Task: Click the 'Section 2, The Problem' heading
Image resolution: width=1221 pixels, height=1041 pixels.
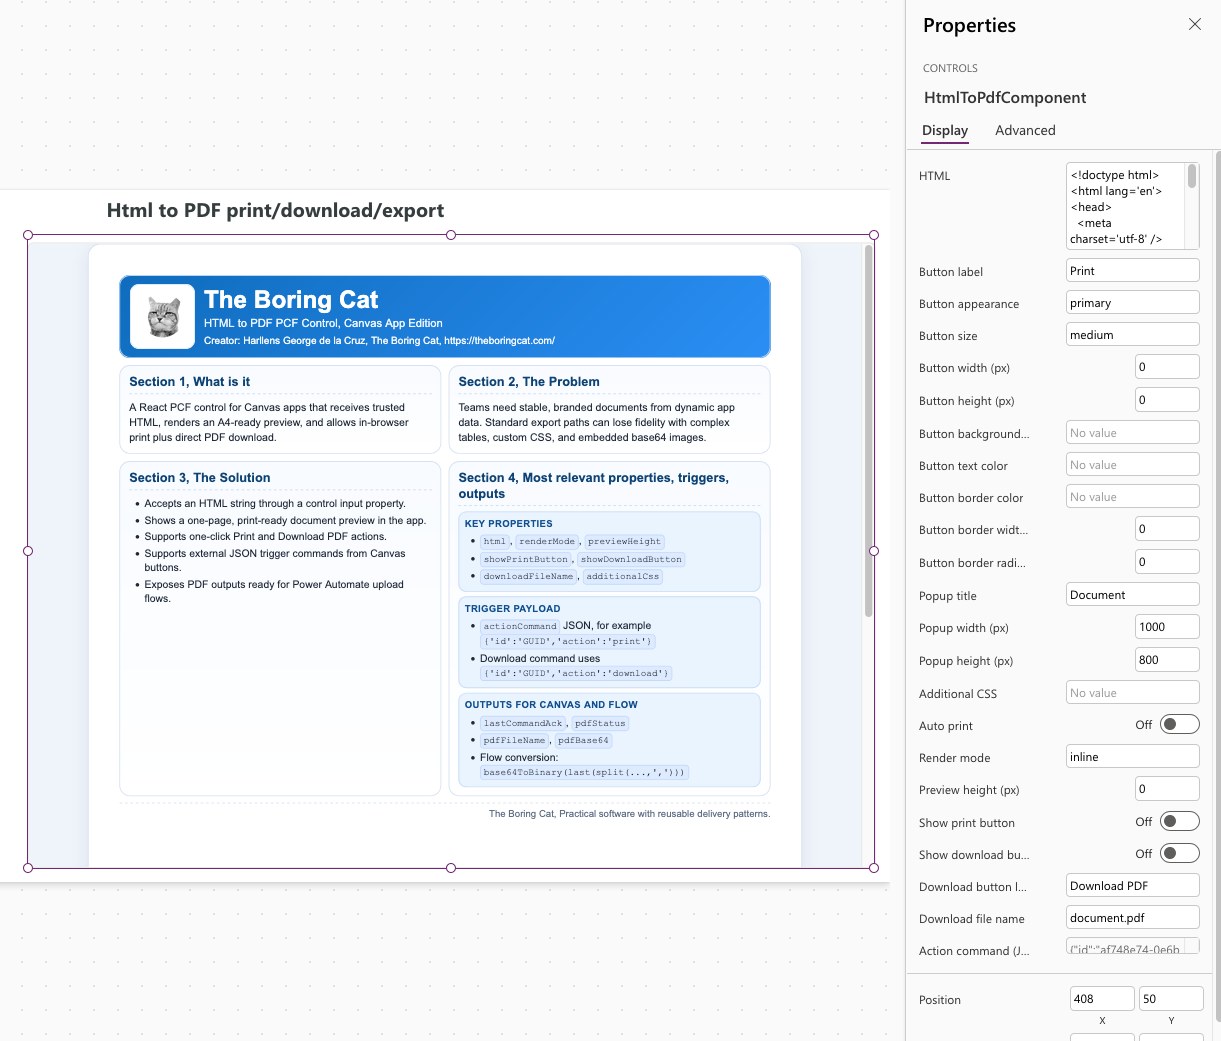Action: pos(529,382)
